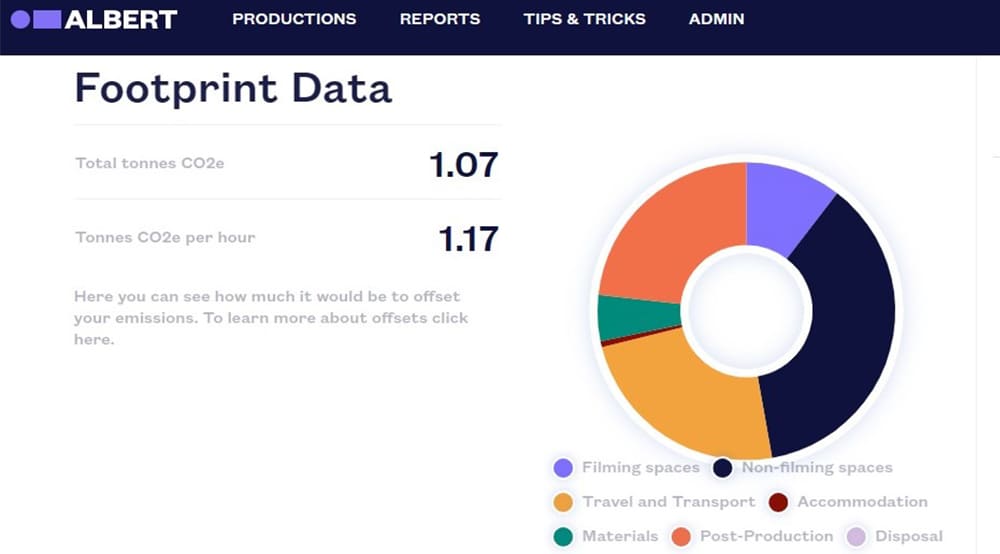Click the Accommodation legend dot
The height and width of the screenshot is (554, 1000).
pyautogui.click(x=778, y=502)
